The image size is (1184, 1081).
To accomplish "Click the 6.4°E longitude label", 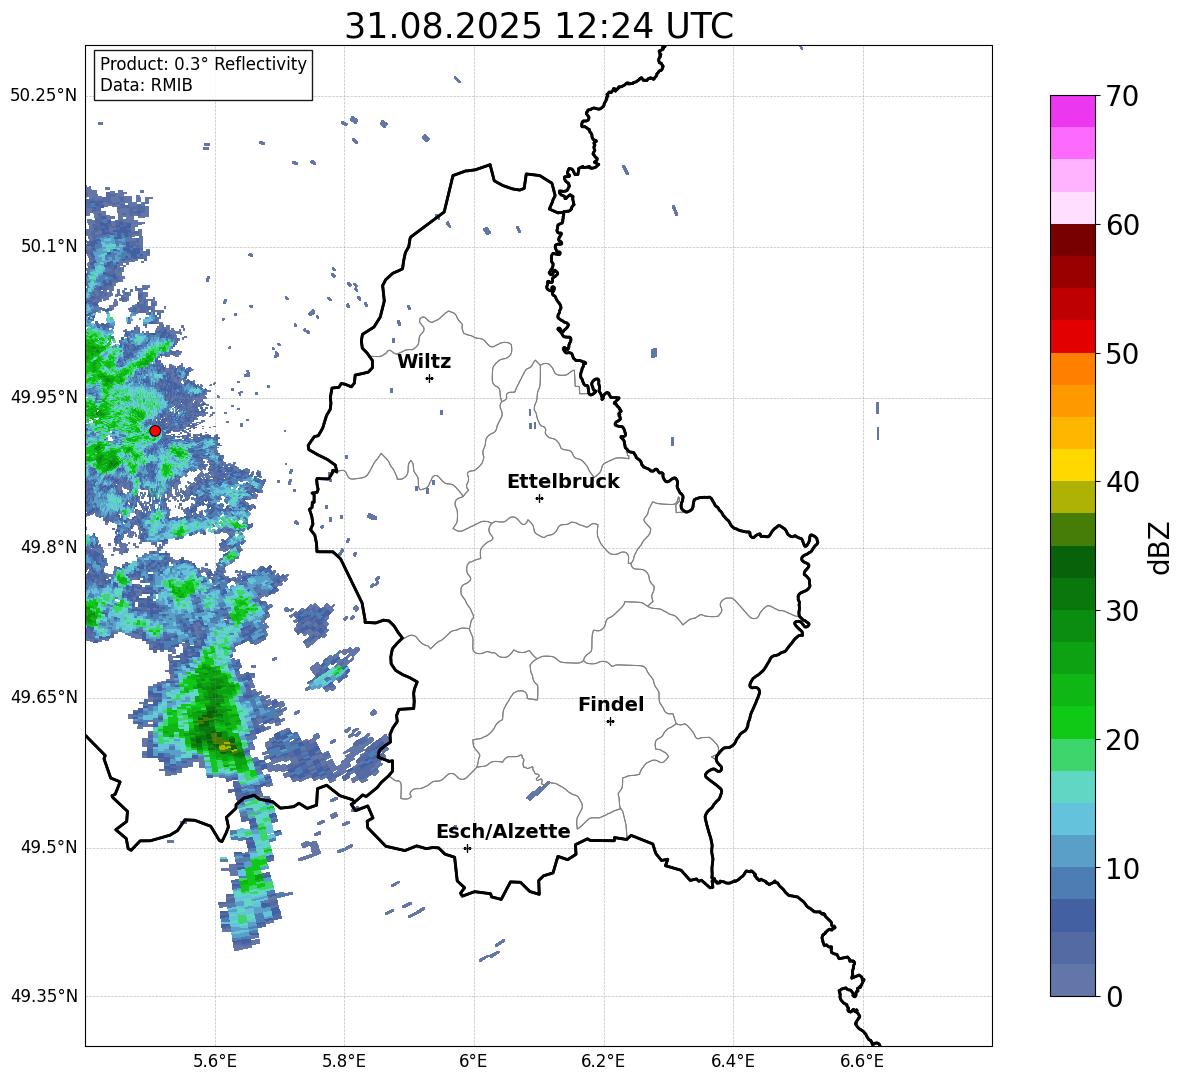I will tap(732, 1061).
